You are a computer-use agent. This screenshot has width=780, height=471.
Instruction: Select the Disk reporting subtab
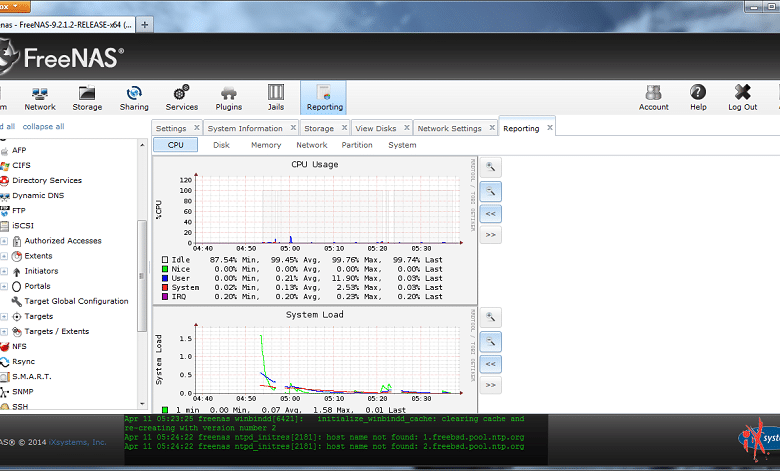tap(221, 145)
